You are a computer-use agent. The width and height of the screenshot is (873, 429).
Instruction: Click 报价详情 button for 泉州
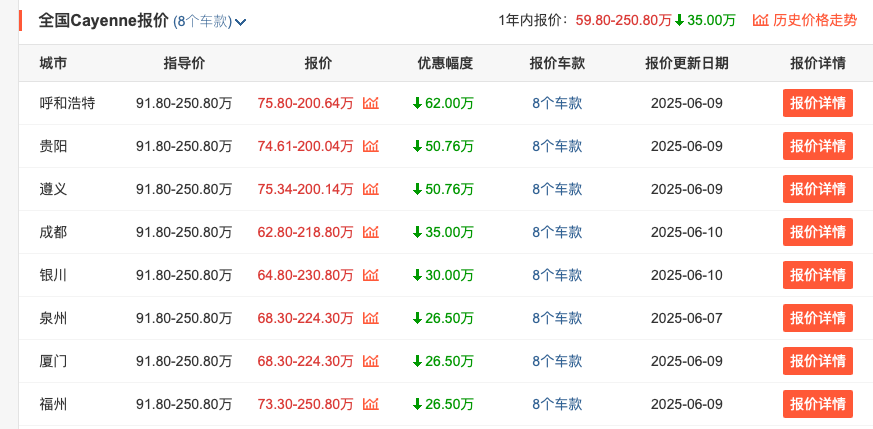[x=817, y=318]
